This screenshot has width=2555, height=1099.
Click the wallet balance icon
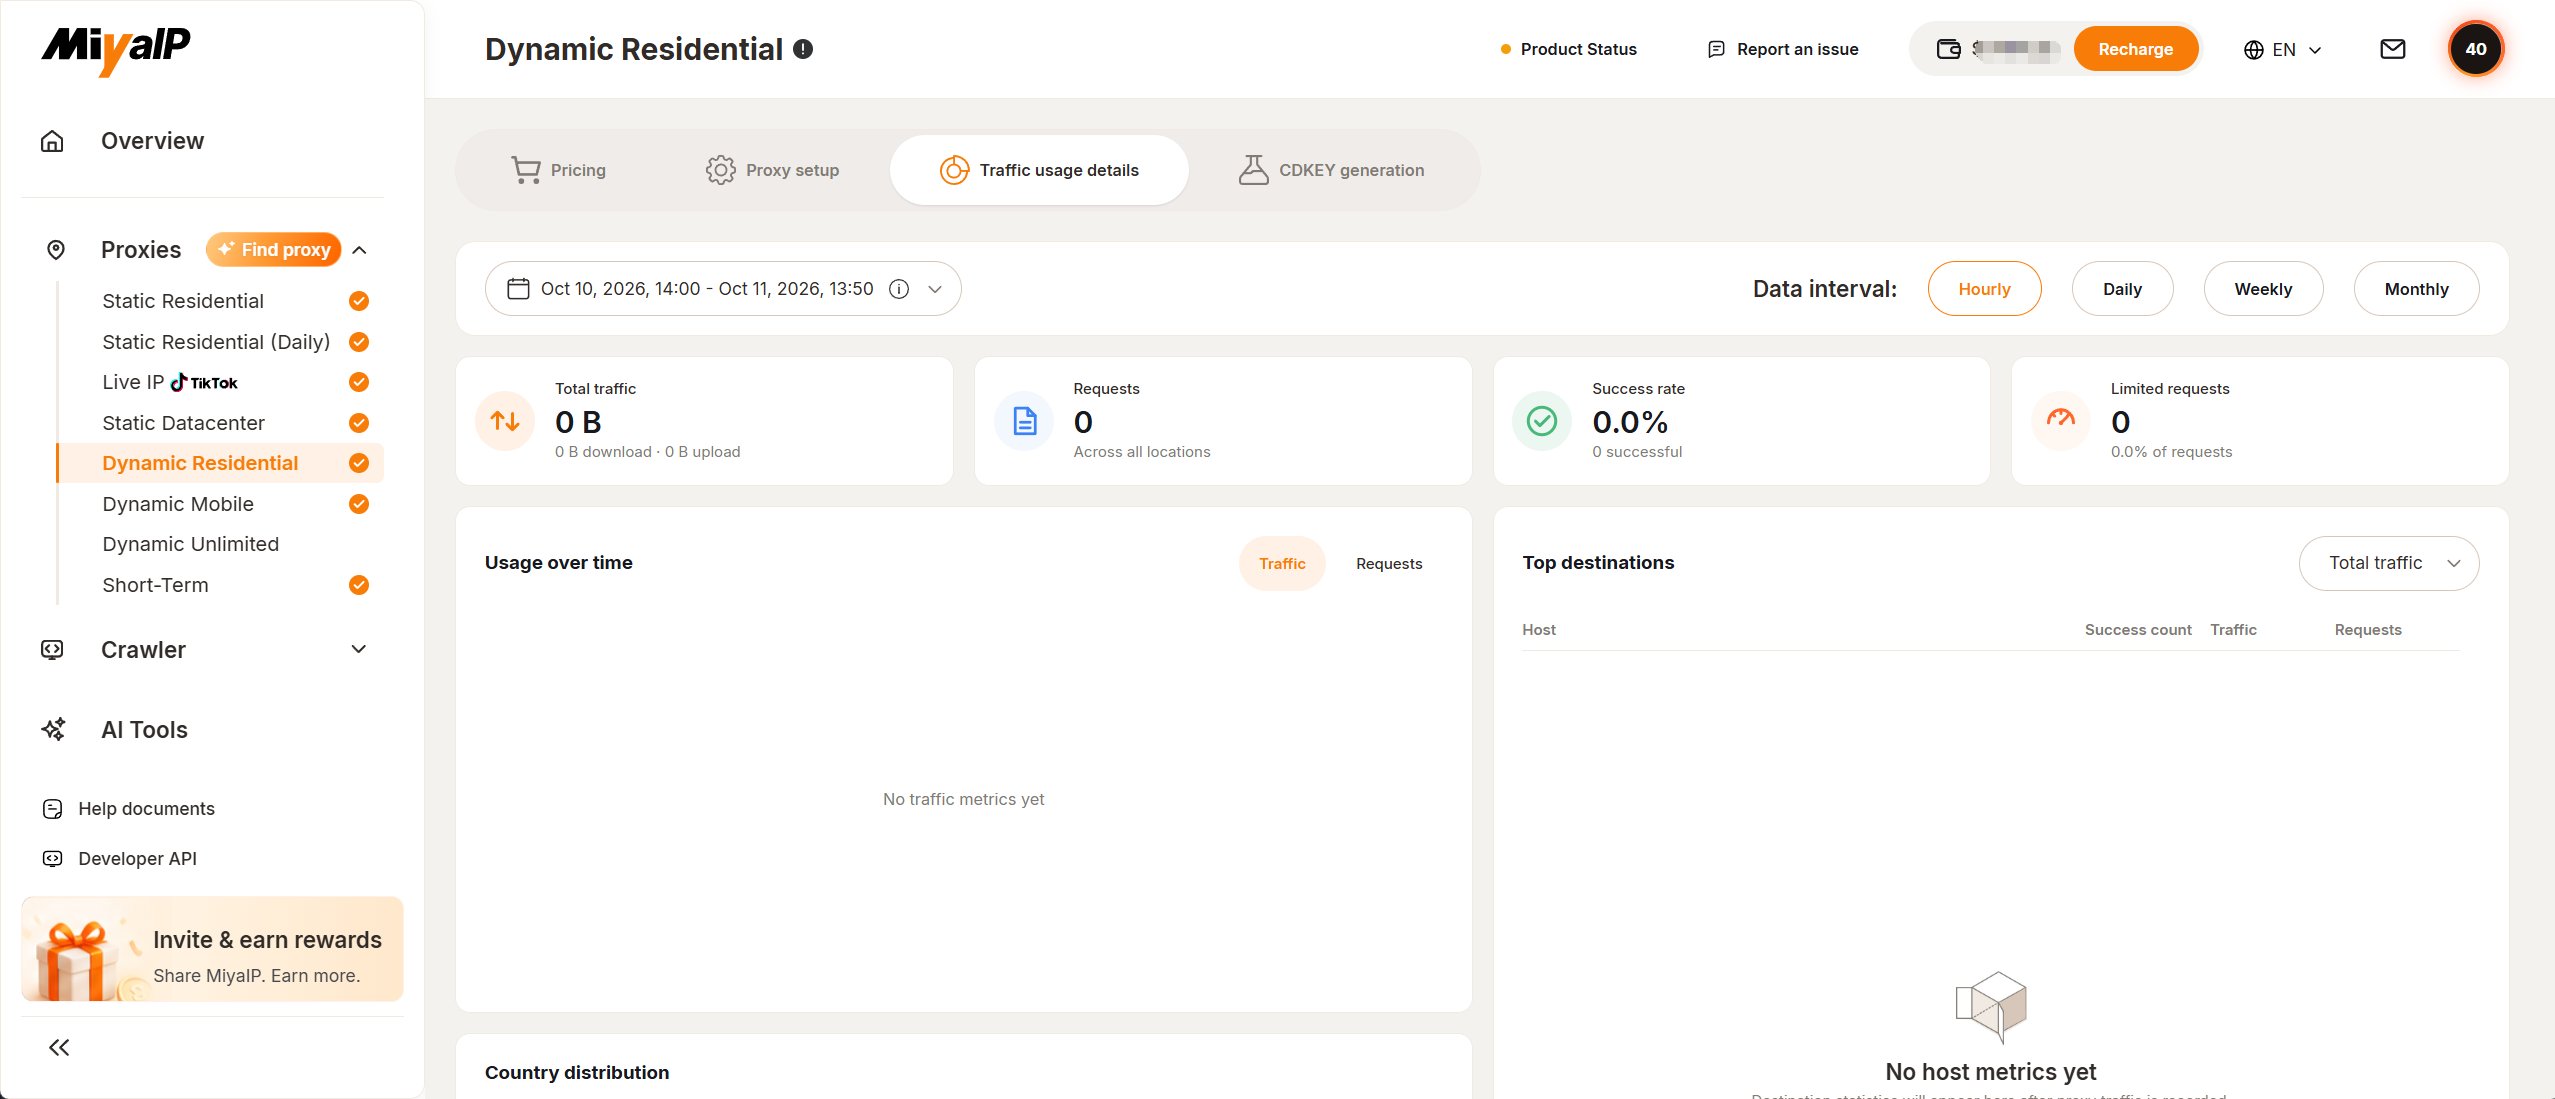pos(1949,49)
